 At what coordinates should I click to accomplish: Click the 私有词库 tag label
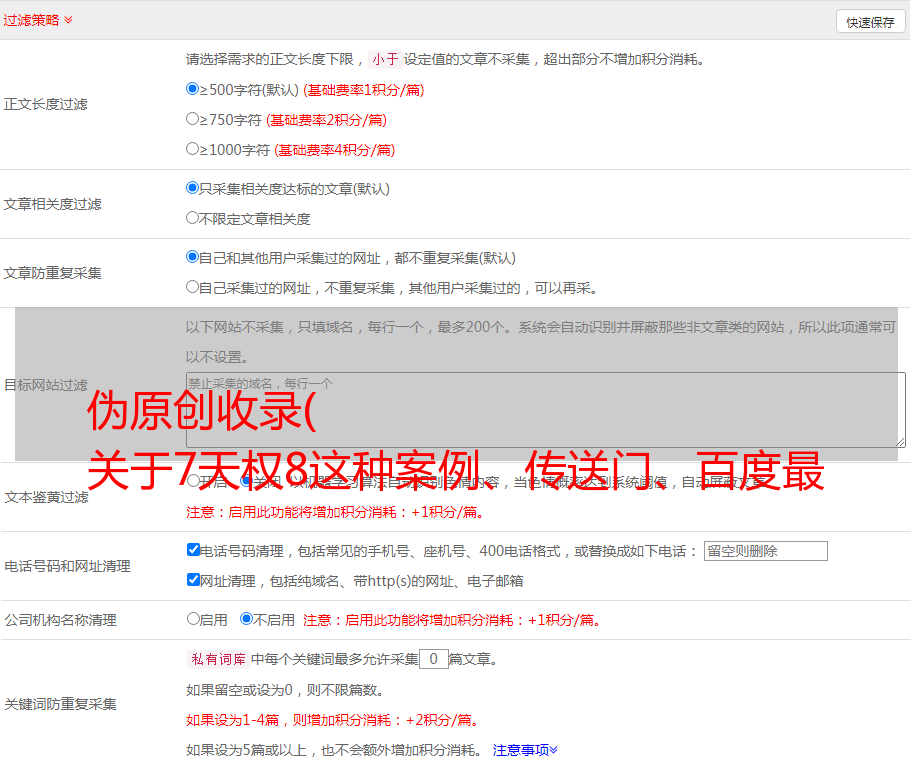pyautogui.click(x=216, y=659)
